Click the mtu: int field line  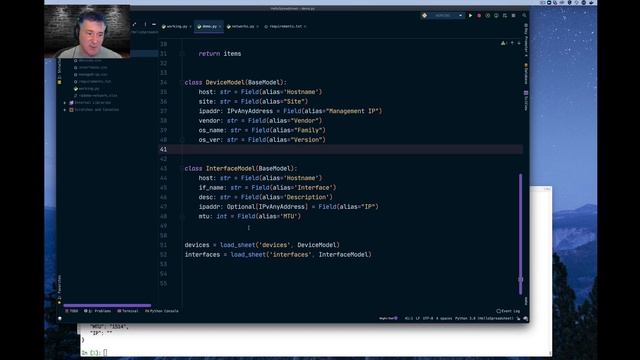(x=249, y=216)
